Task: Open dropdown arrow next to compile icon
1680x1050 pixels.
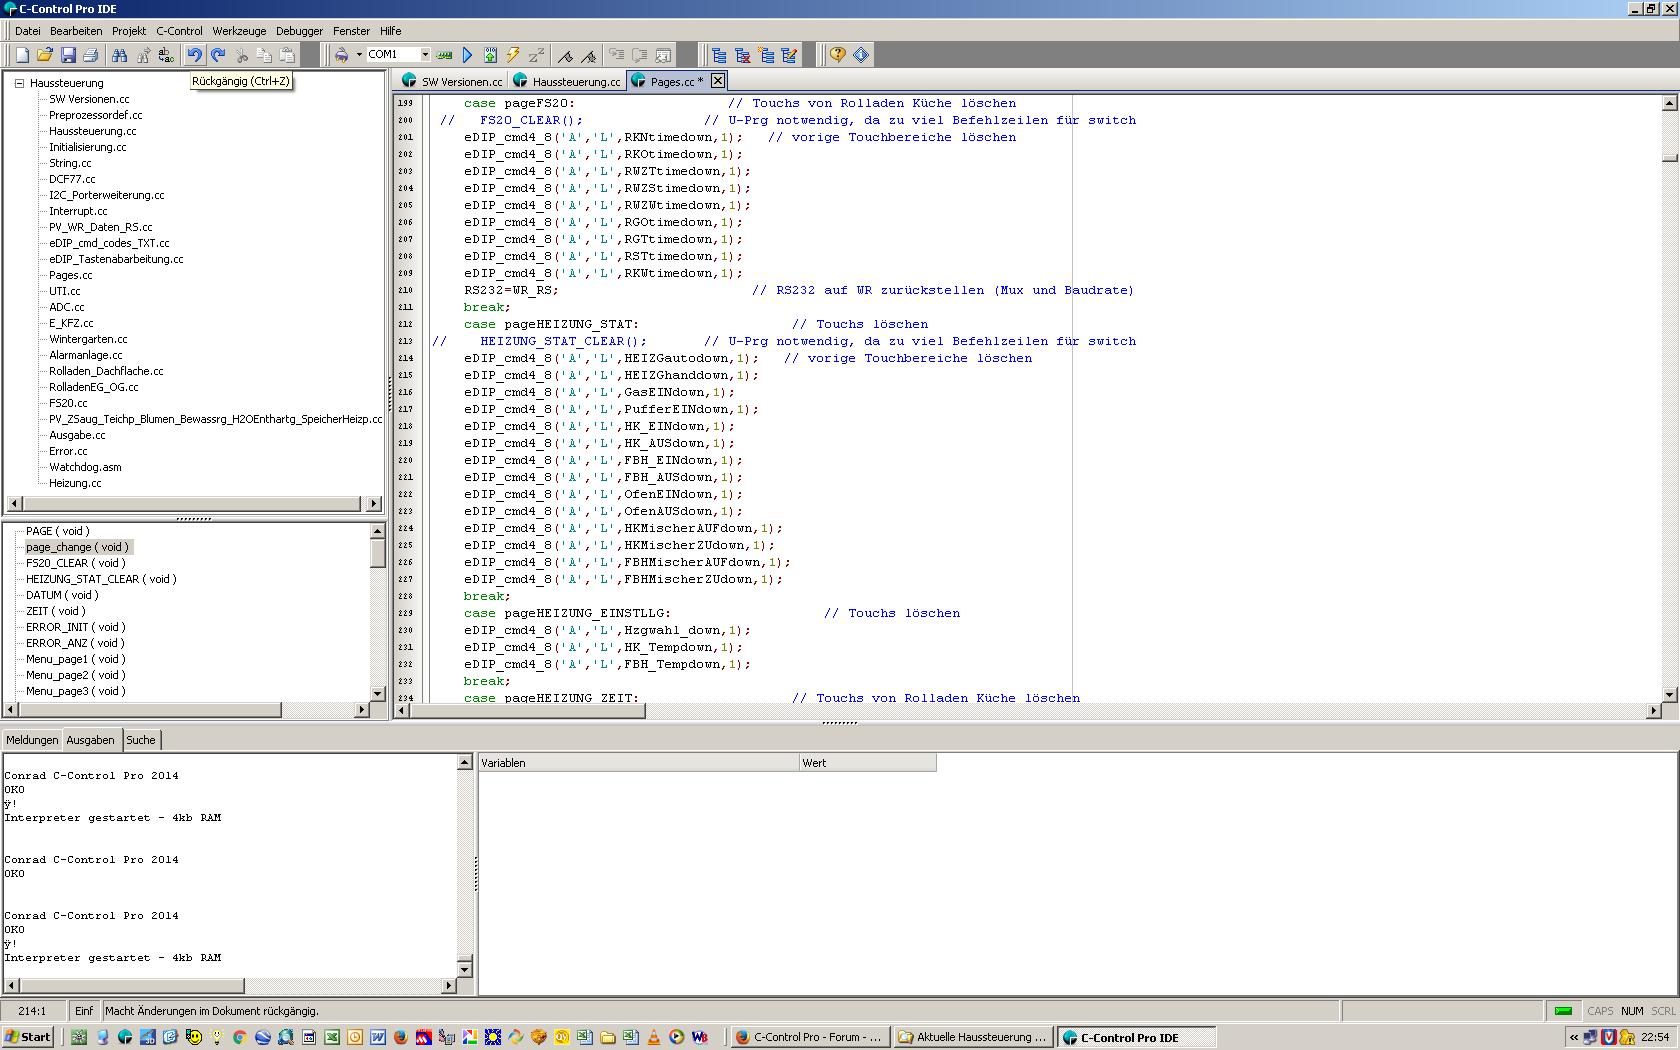Action: pos(359,55)
